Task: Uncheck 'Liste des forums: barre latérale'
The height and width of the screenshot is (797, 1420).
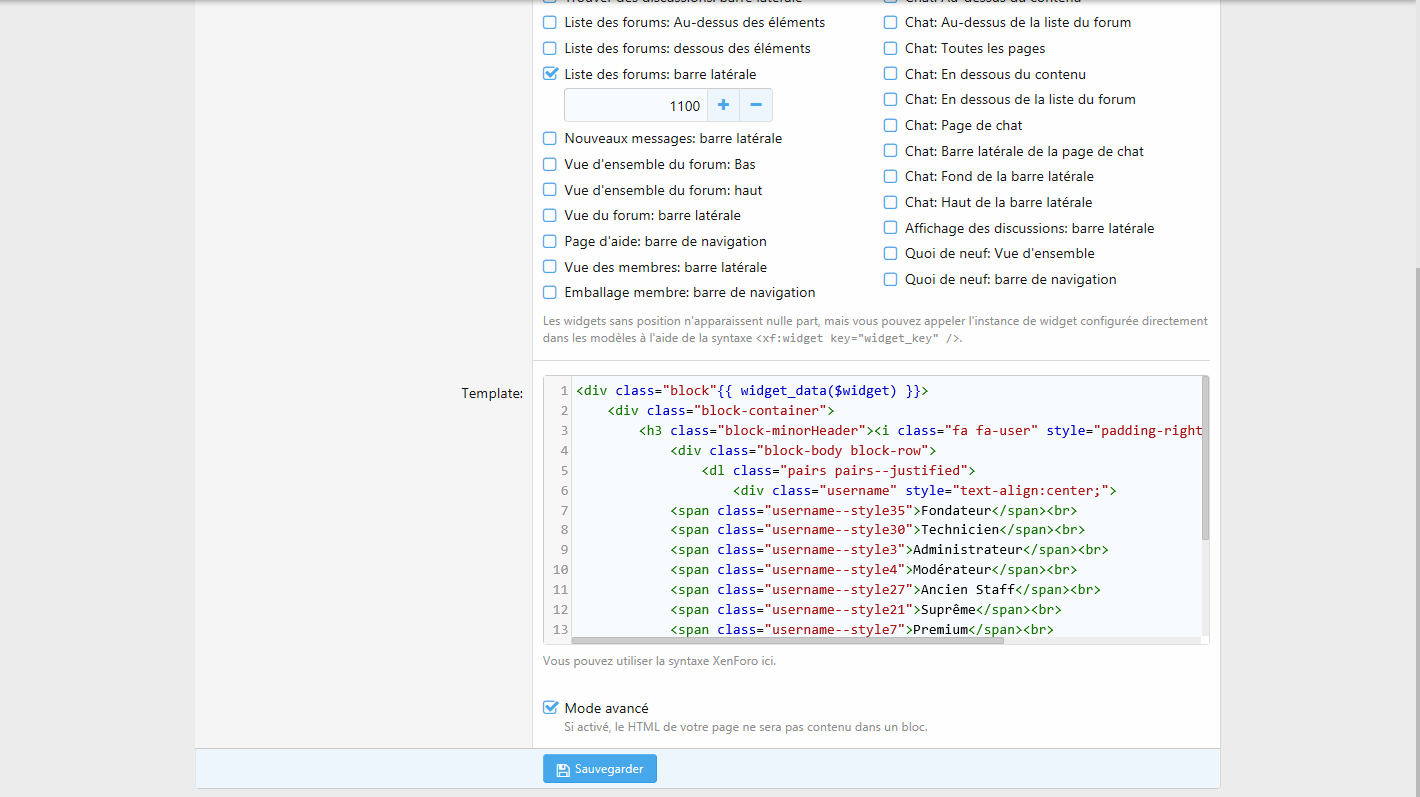Action: pyautogui.click(x=550, y=74)
